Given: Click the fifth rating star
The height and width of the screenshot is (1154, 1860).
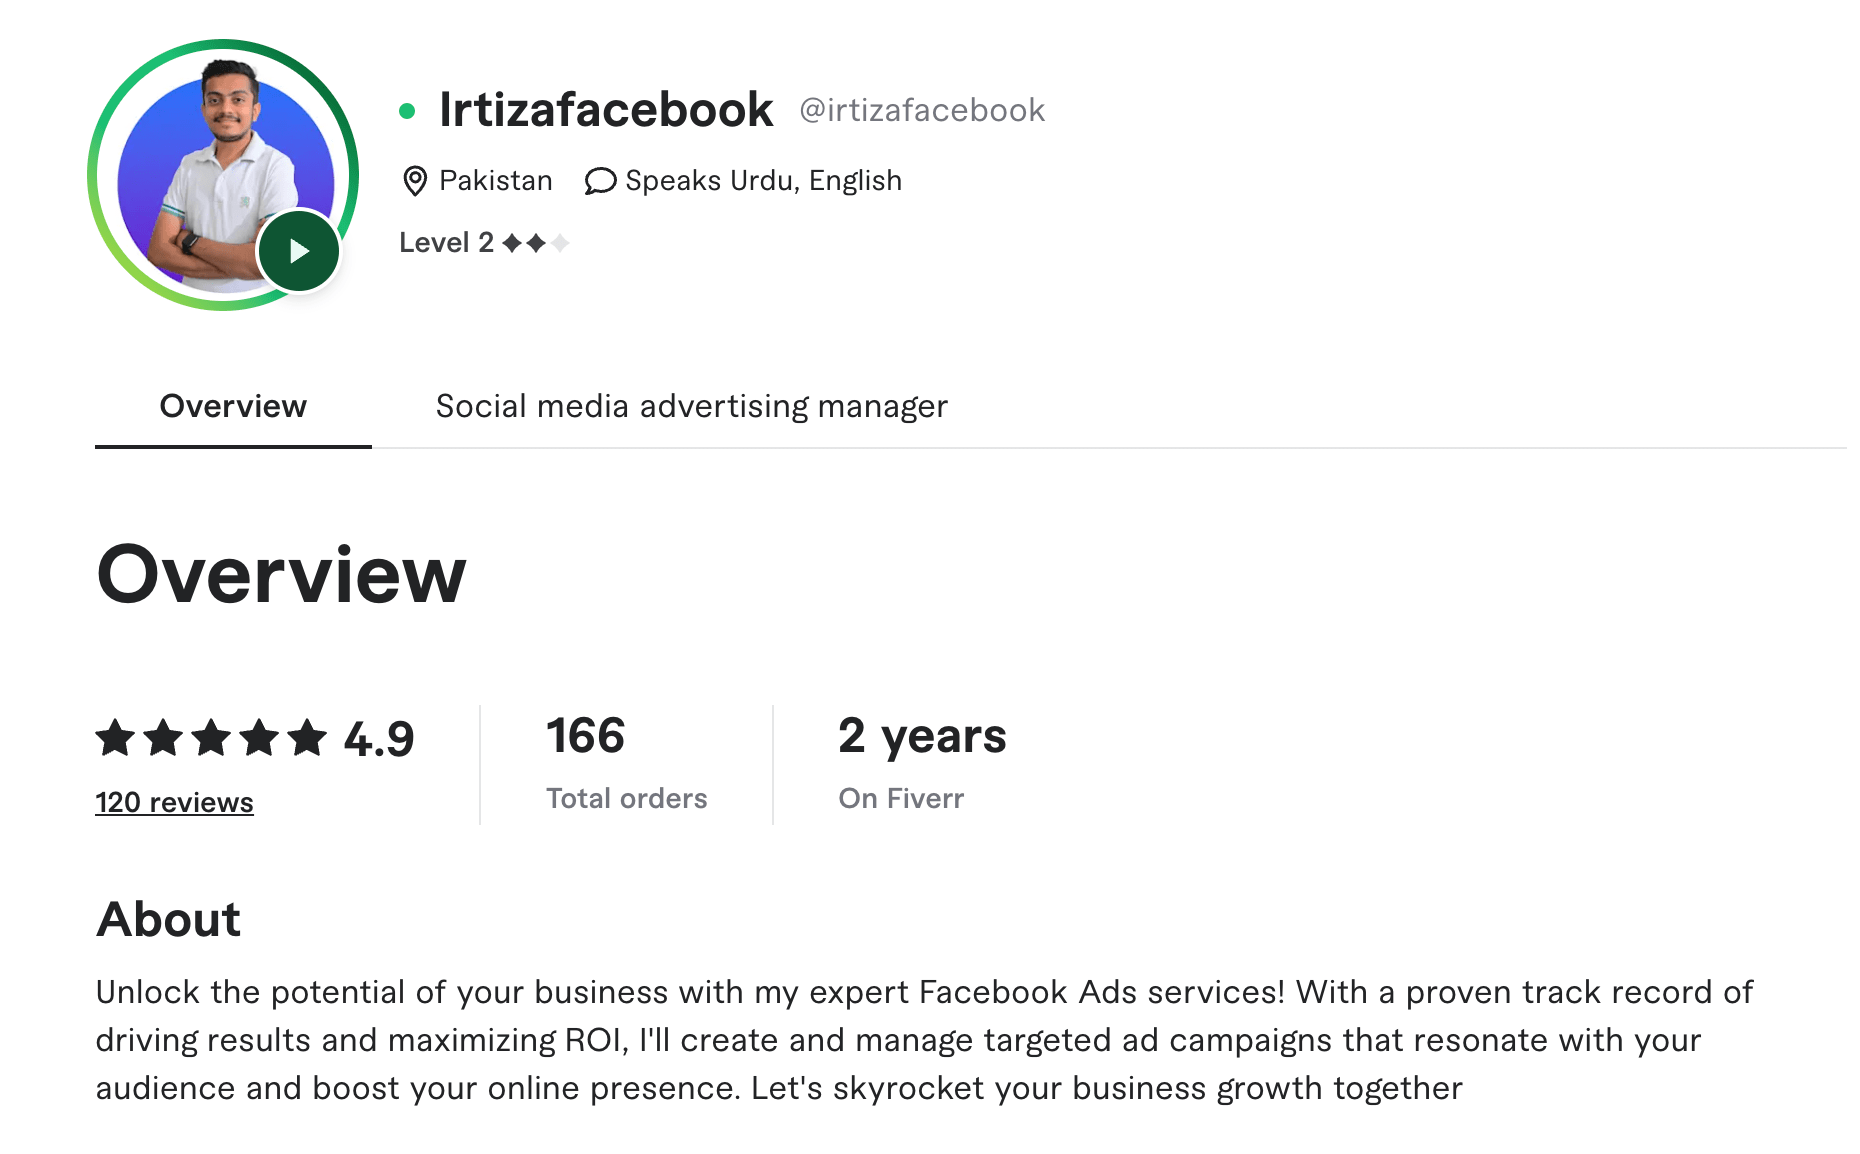Looking at the screenshot, I should (x=307, y=738).
